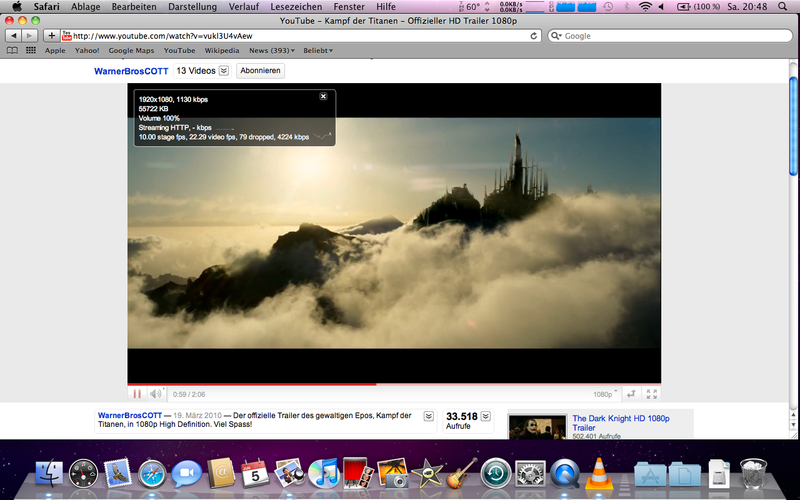800x500 pixels.
Task: Open Top Sites grid icon
Action: pos(31,51)
